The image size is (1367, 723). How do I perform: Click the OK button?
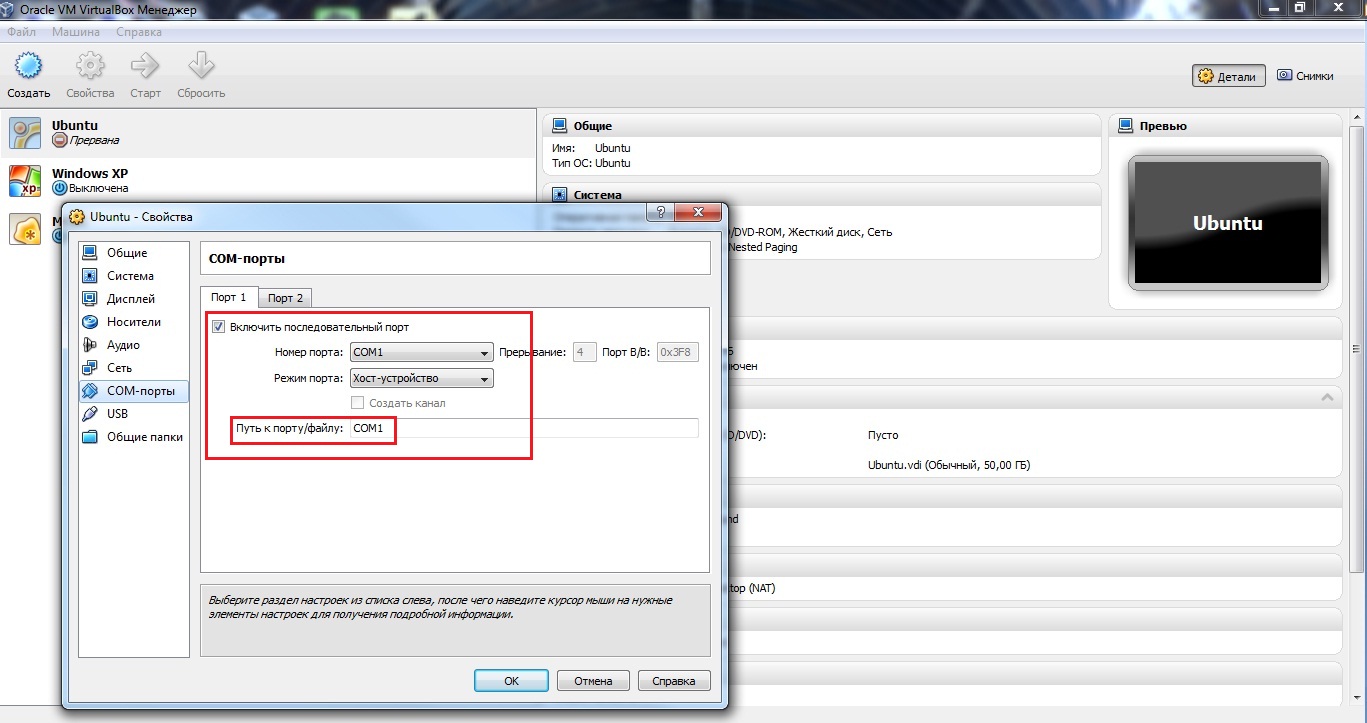511,681
